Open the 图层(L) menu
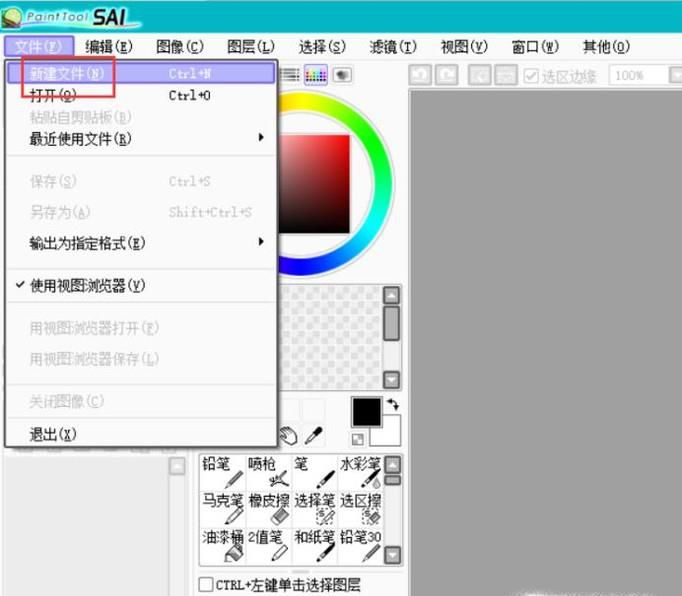Viewport: 682px width, 596px height. pyautogui.click(x=251, y=47)
